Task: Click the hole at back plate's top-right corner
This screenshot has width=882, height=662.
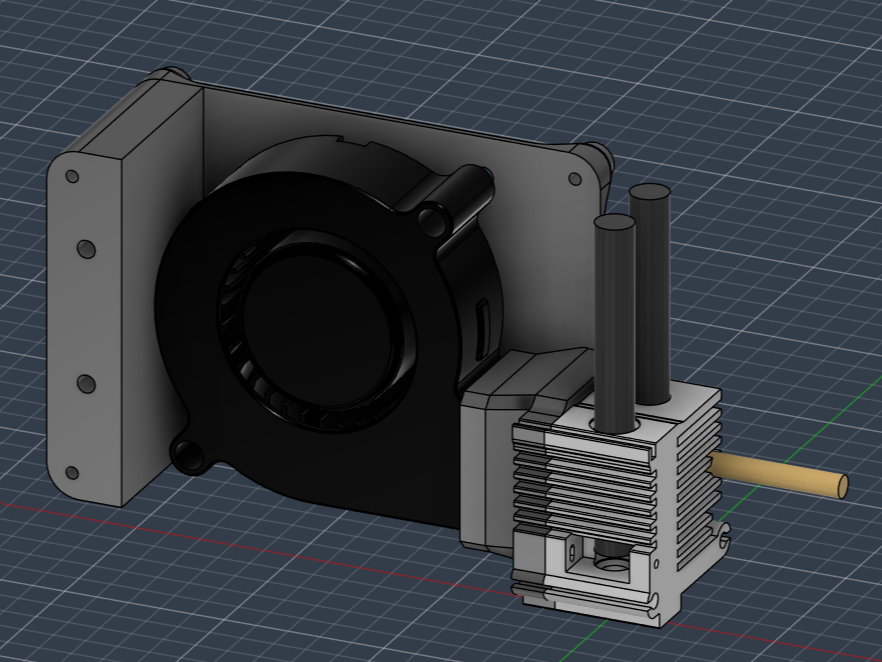Action: (x=575, y=179)
